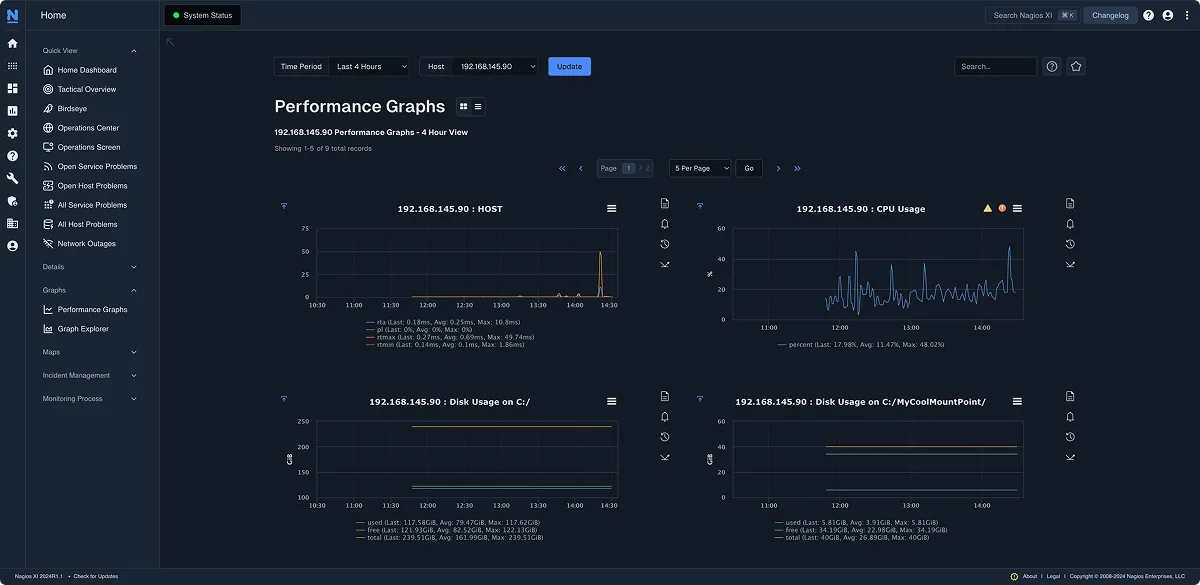Click the Nagios logo in the top left corner
1200x585 pixels.
13,14
